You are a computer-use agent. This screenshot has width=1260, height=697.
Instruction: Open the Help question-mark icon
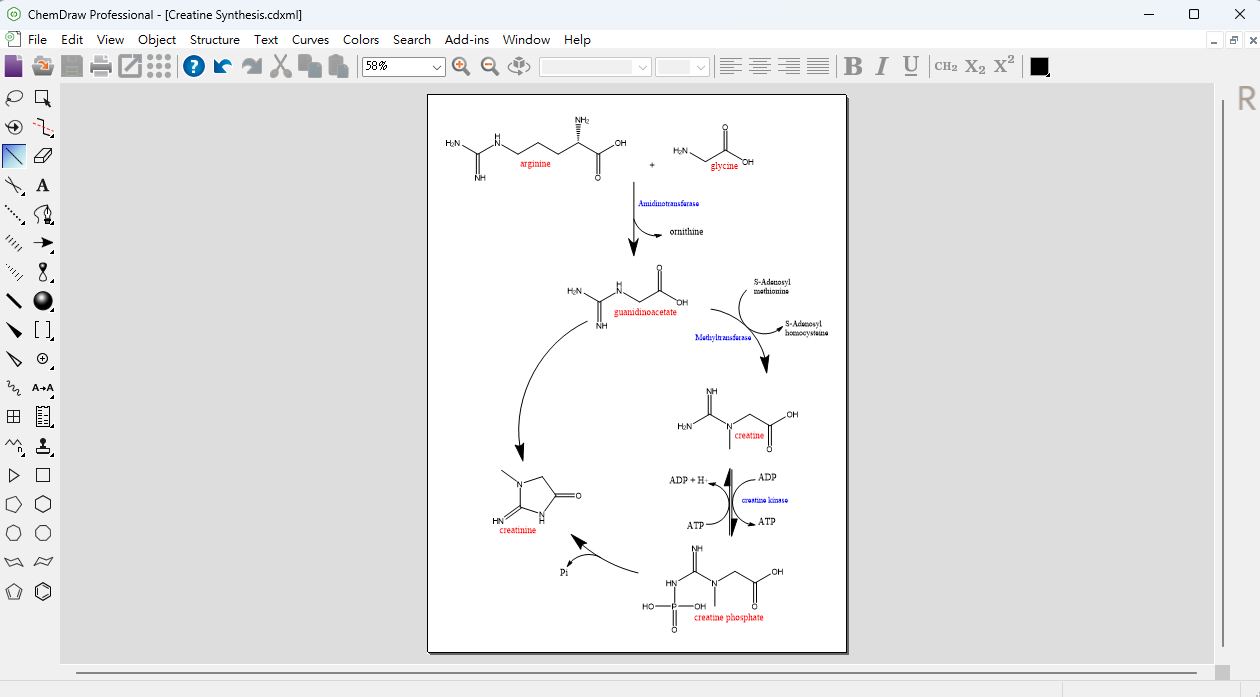tap(194, 66)
